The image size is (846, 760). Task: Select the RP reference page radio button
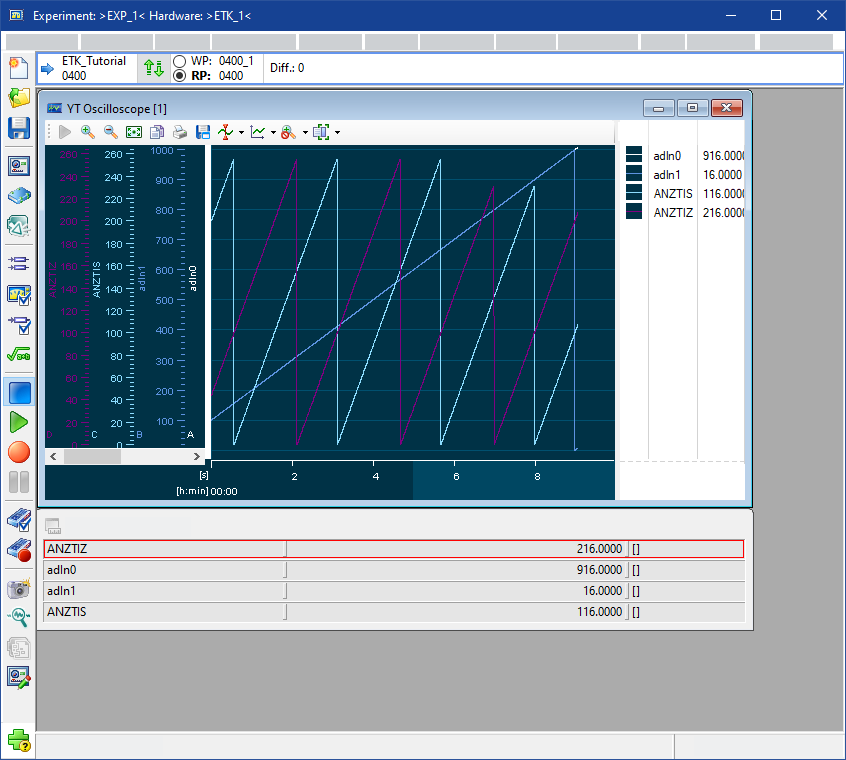pyautogui.click(x=180, y=76)
